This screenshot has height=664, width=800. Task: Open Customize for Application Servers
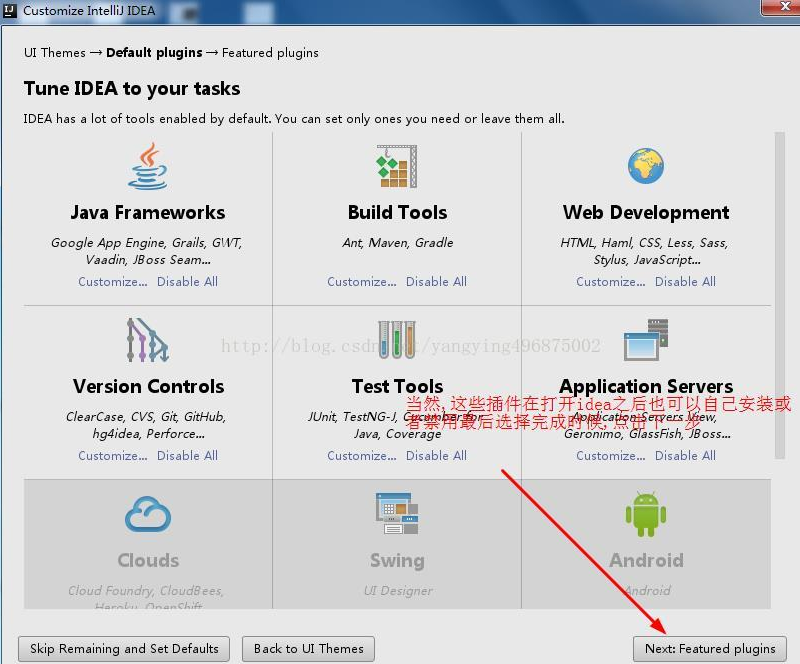point(611,456)
